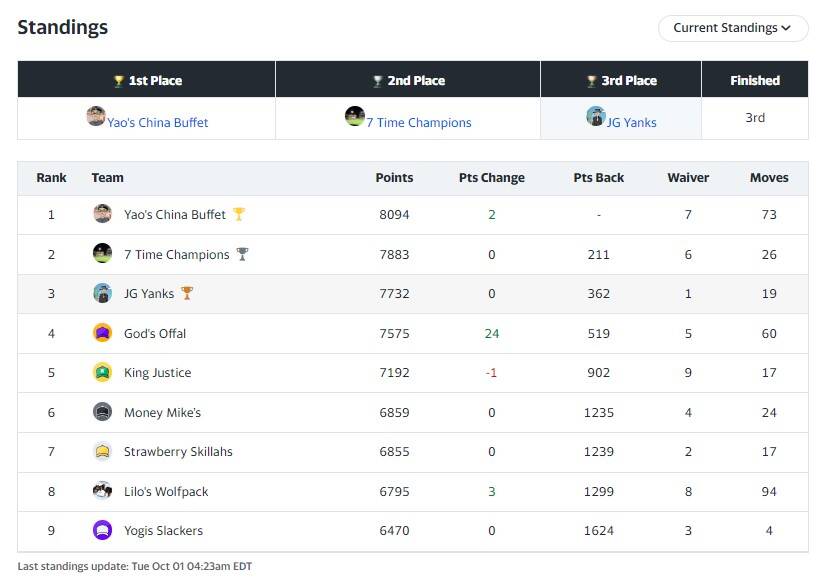Click the Waiver column header
The height and width of the screenshot is (580, 823).
click(688, 178)
